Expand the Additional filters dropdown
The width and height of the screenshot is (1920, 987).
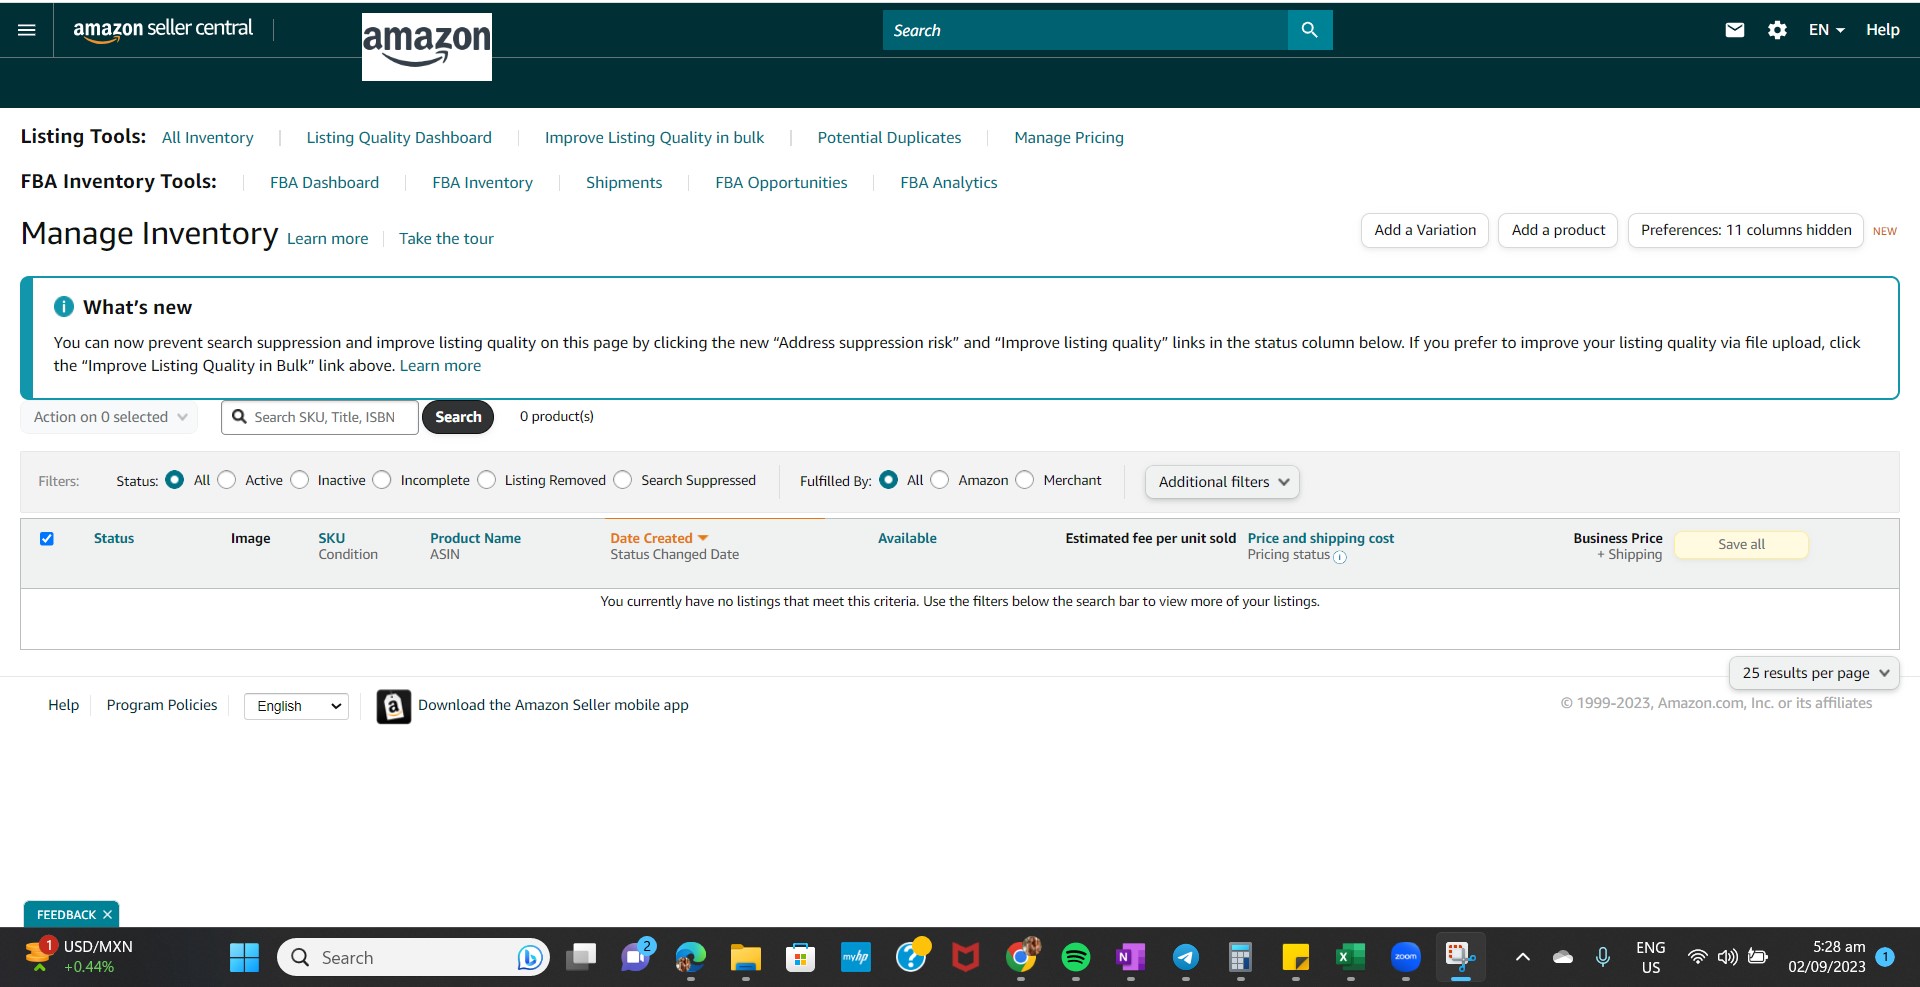[1222, 482]
